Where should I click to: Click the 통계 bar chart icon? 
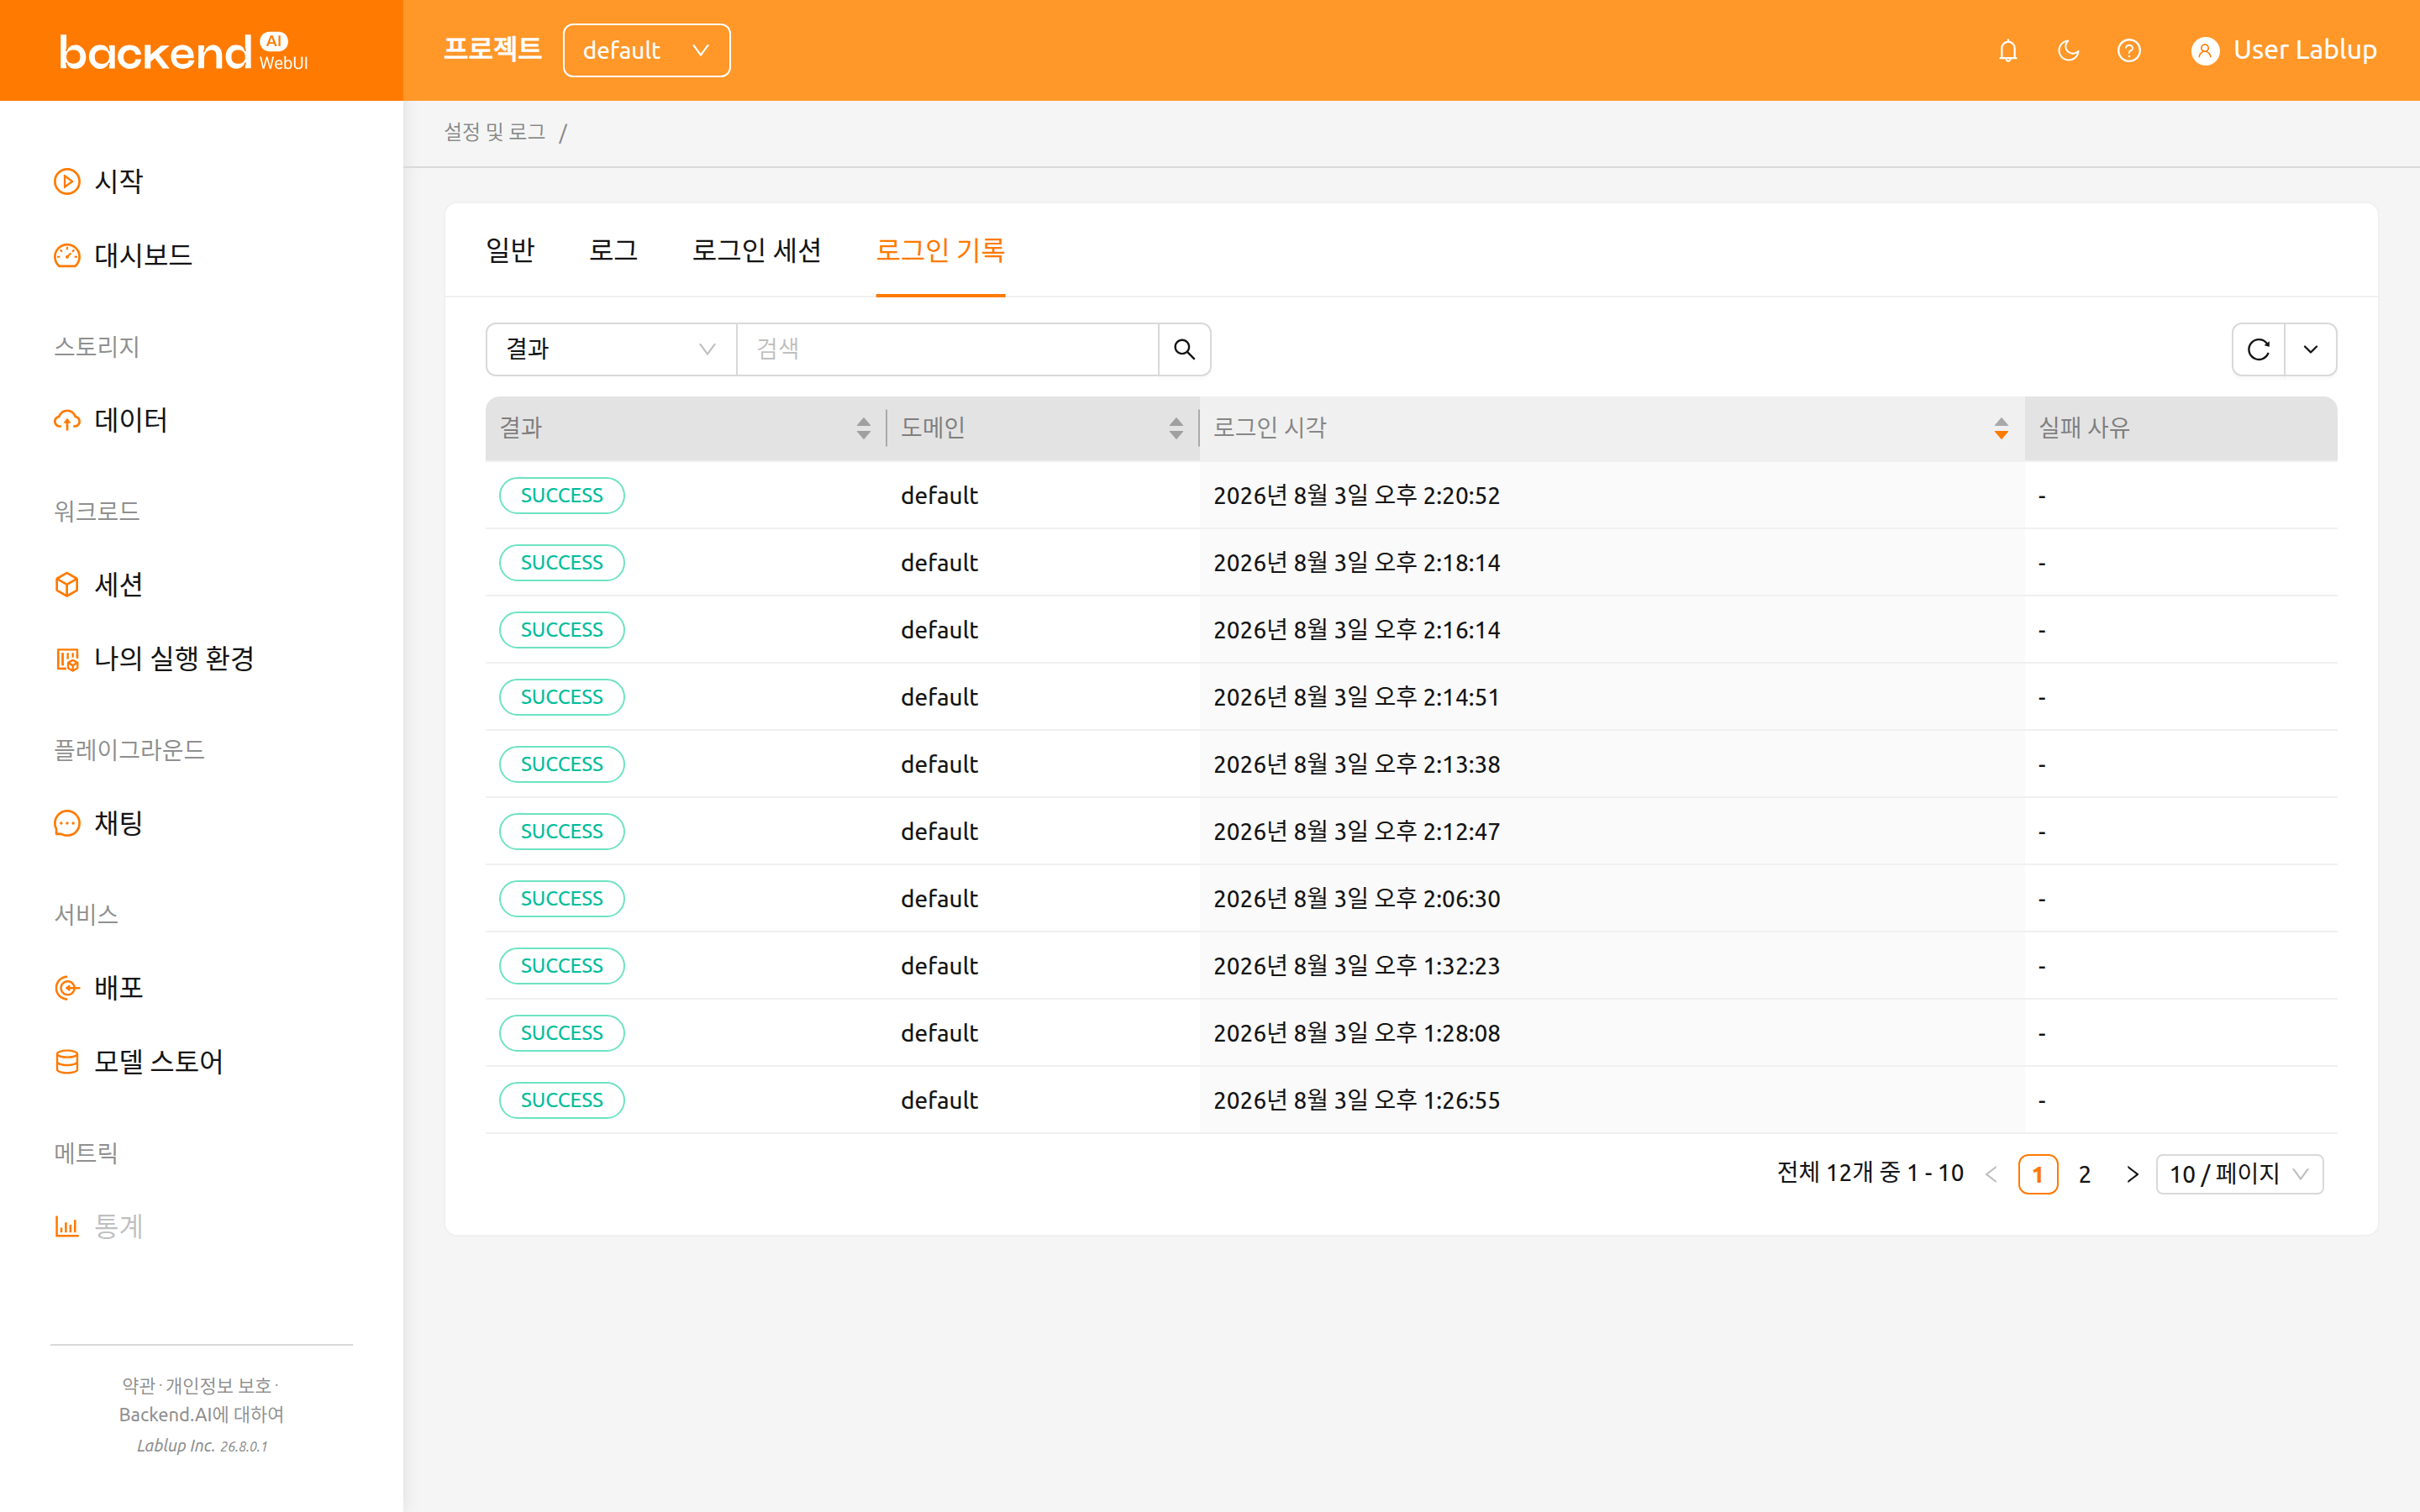pyautogui.click(x=67, y=1226)
